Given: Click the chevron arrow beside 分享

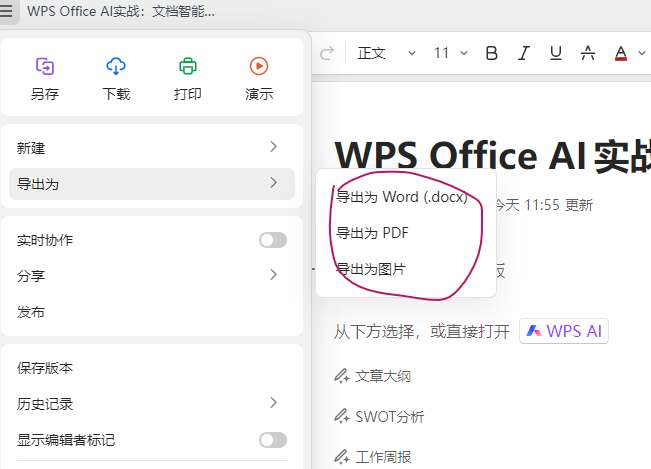Looking at the screenshot, I should click(273, 274).
